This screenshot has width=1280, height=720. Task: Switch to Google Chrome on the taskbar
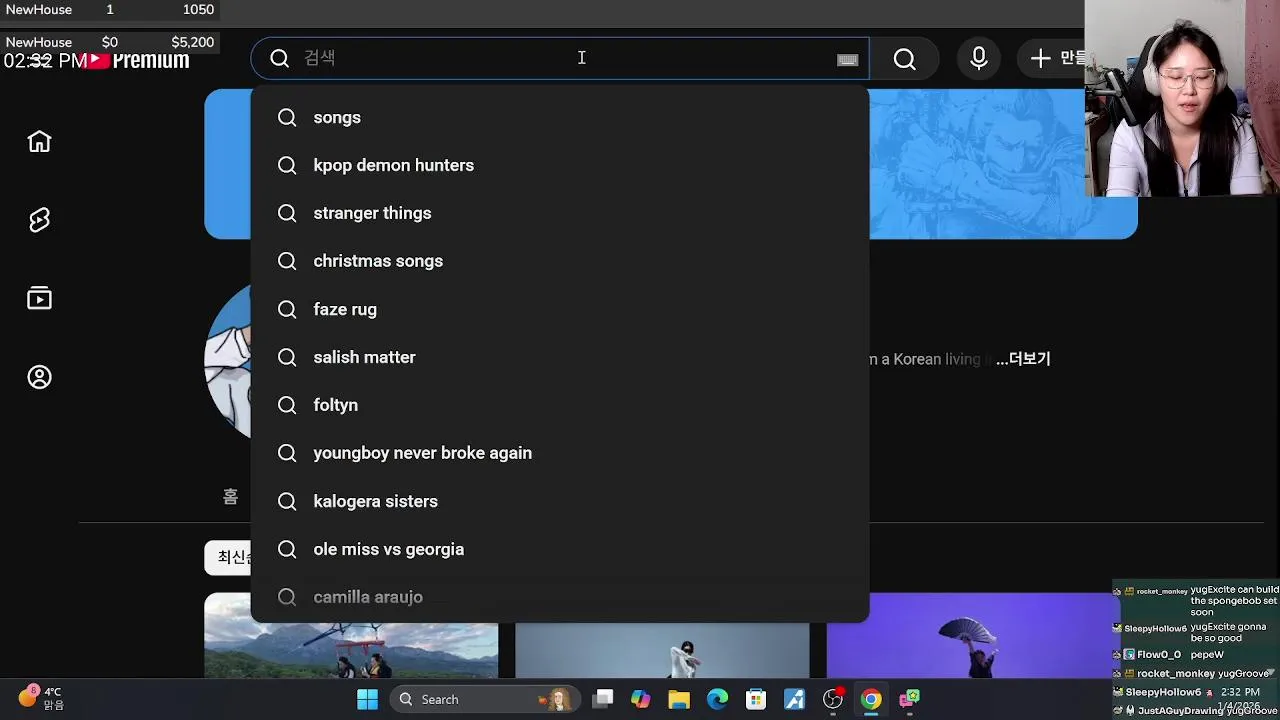tap(871, 699)
